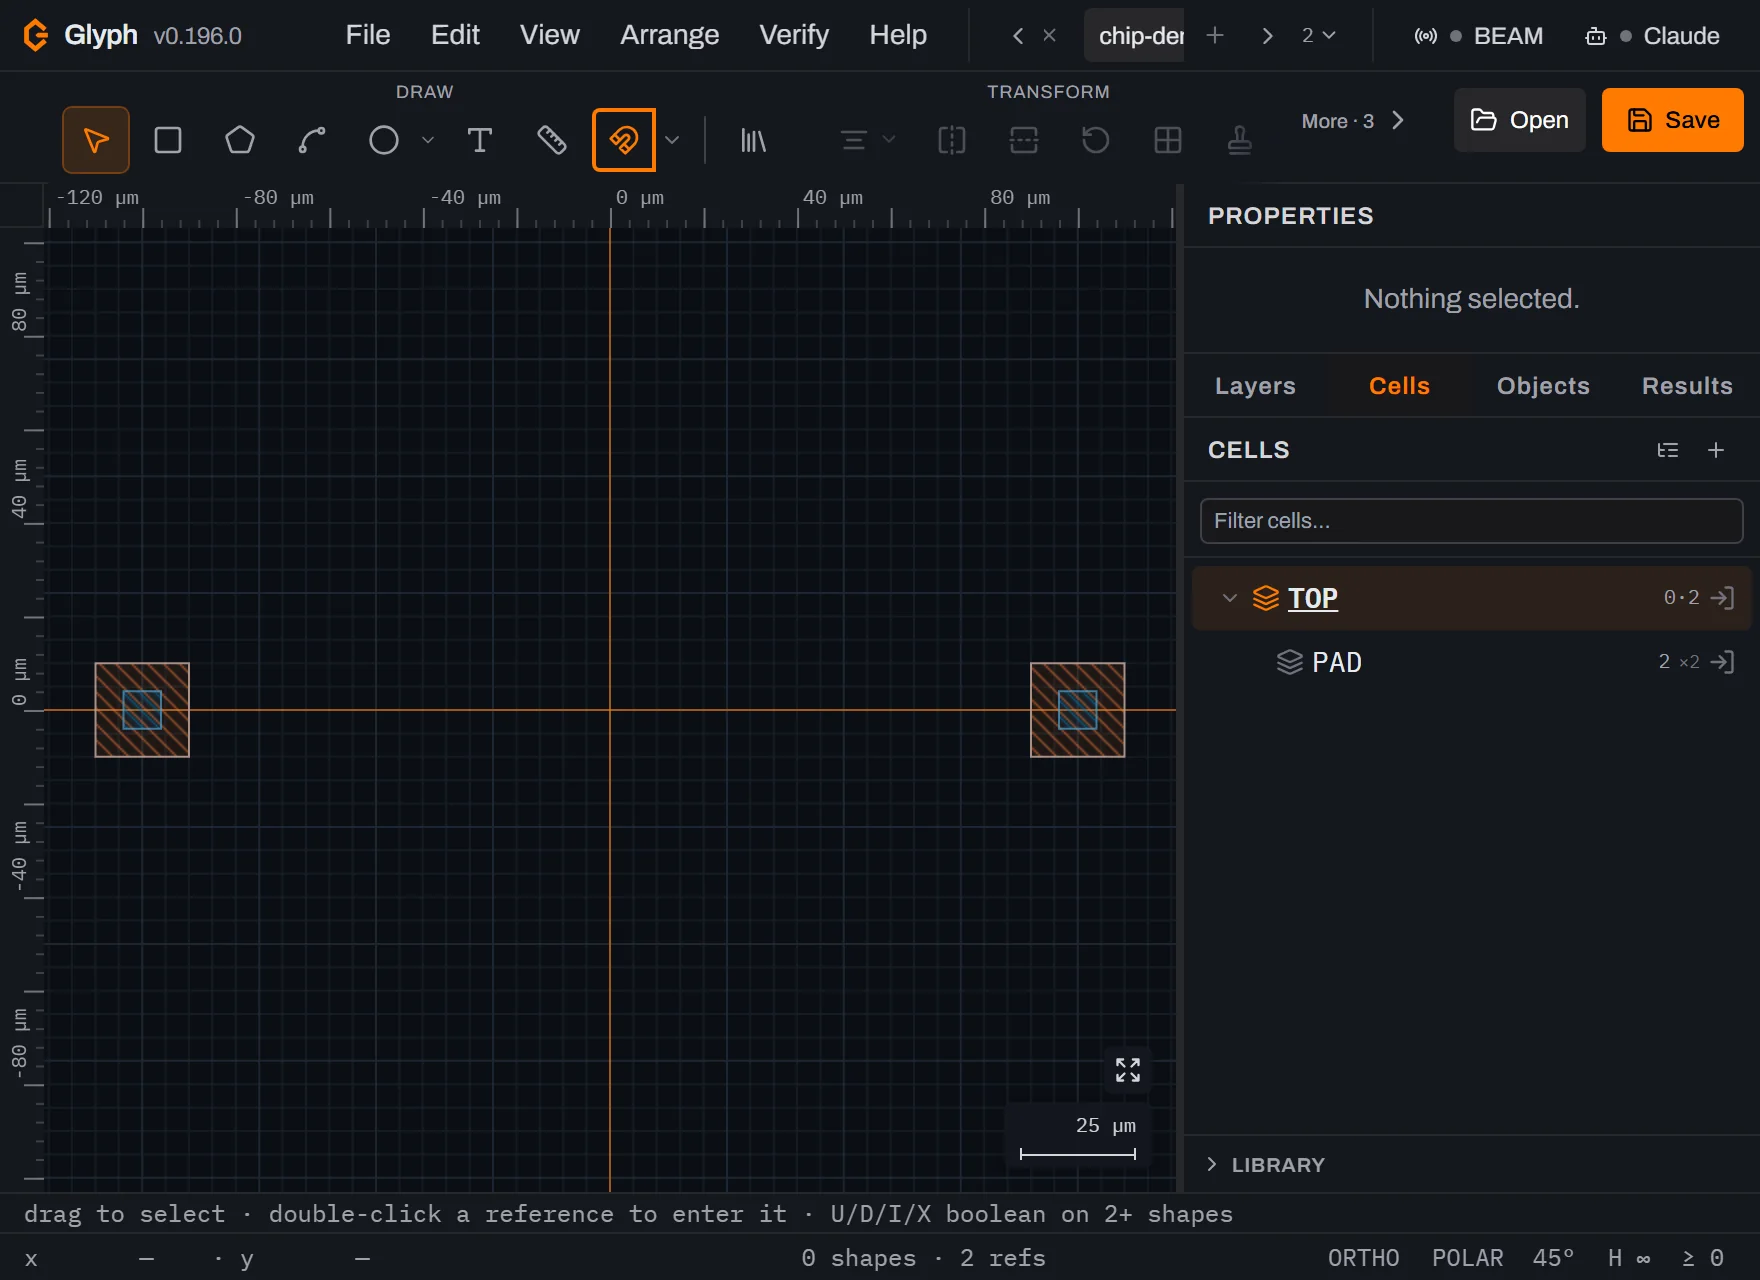Toggle the H ∞ hierarchy depth setting

(1629, 1258)
